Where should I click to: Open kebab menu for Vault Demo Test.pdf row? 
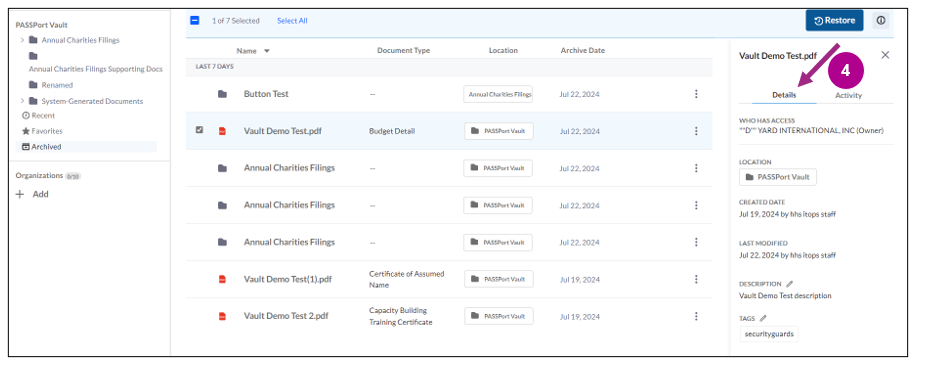(696, 131)
